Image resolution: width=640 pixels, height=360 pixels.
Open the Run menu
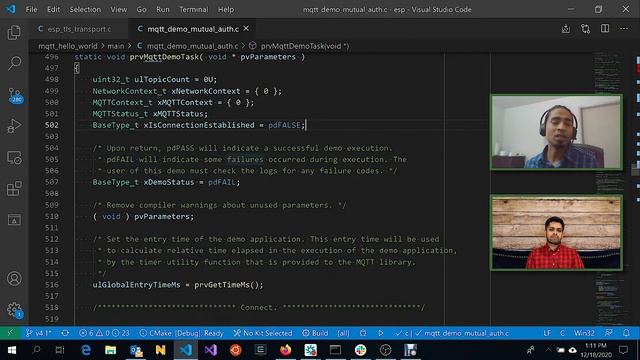pos(162,9)
